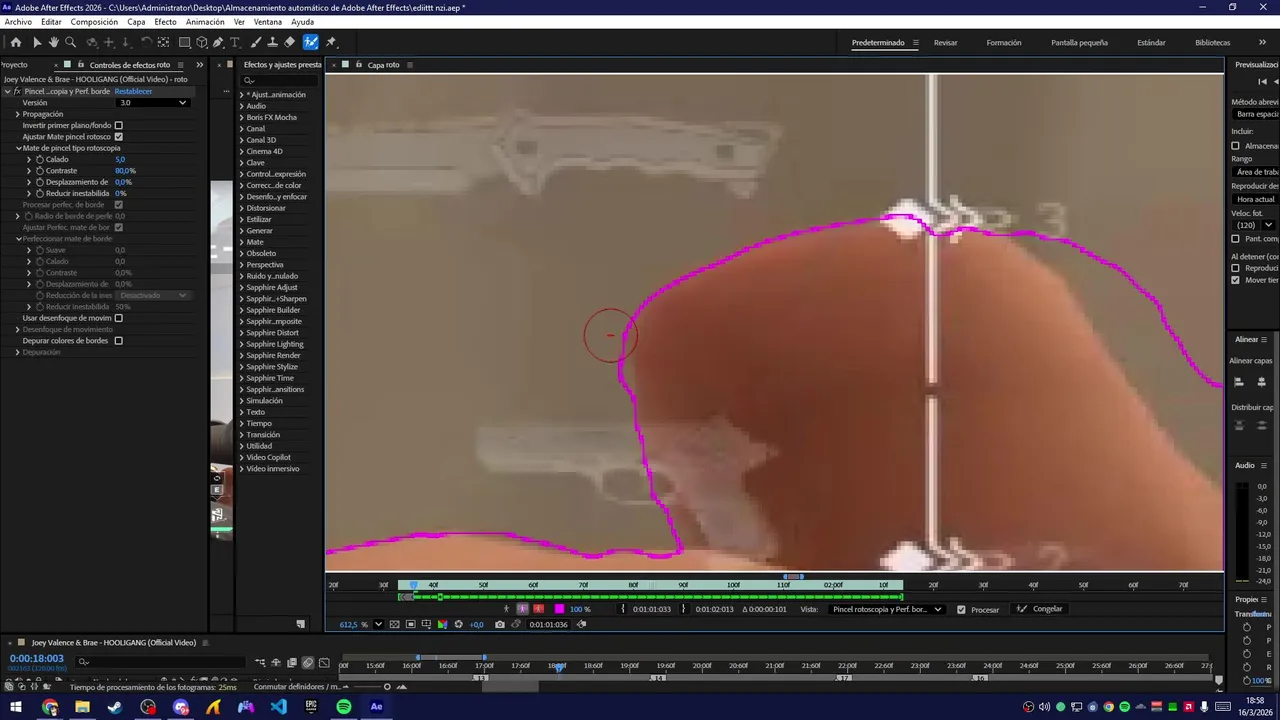The height and width of the screenshot is (720, 1280).
Task: Select the Roto Brush tool
Action: (311, 42)
